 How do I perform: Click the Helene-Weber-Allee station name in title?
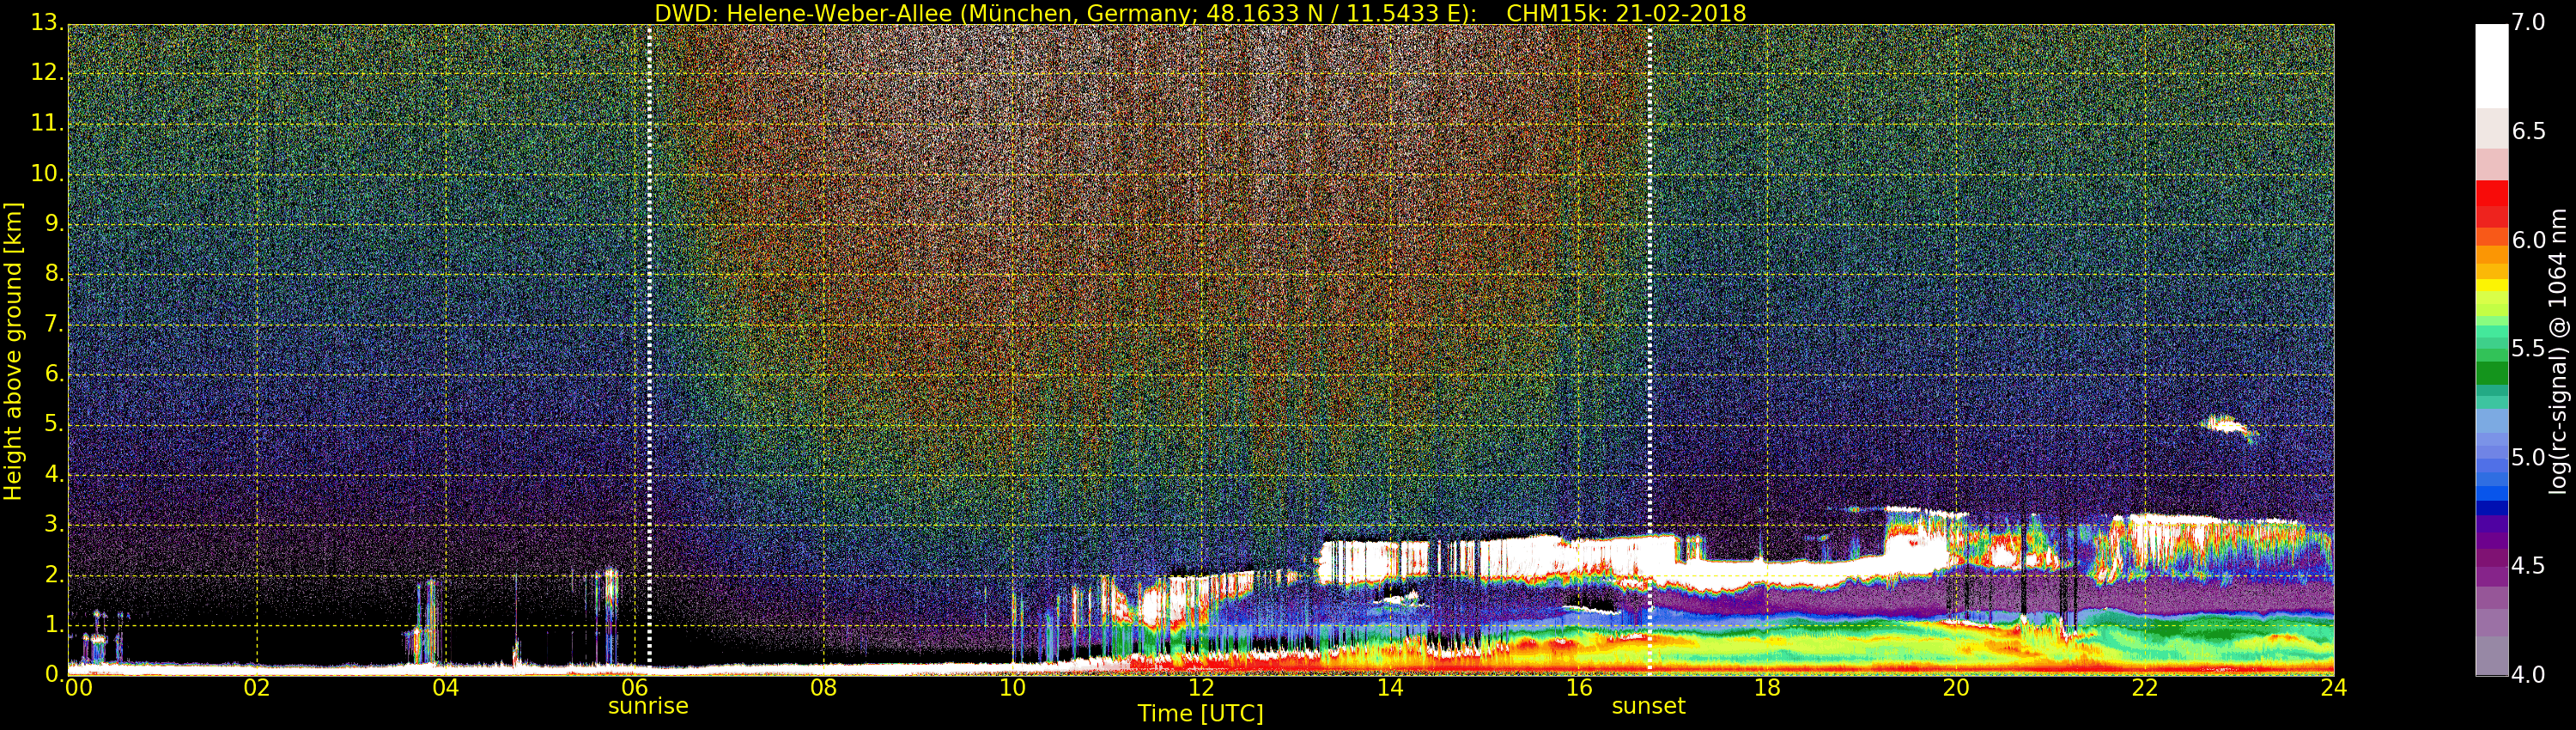click(x=838, y=13)
